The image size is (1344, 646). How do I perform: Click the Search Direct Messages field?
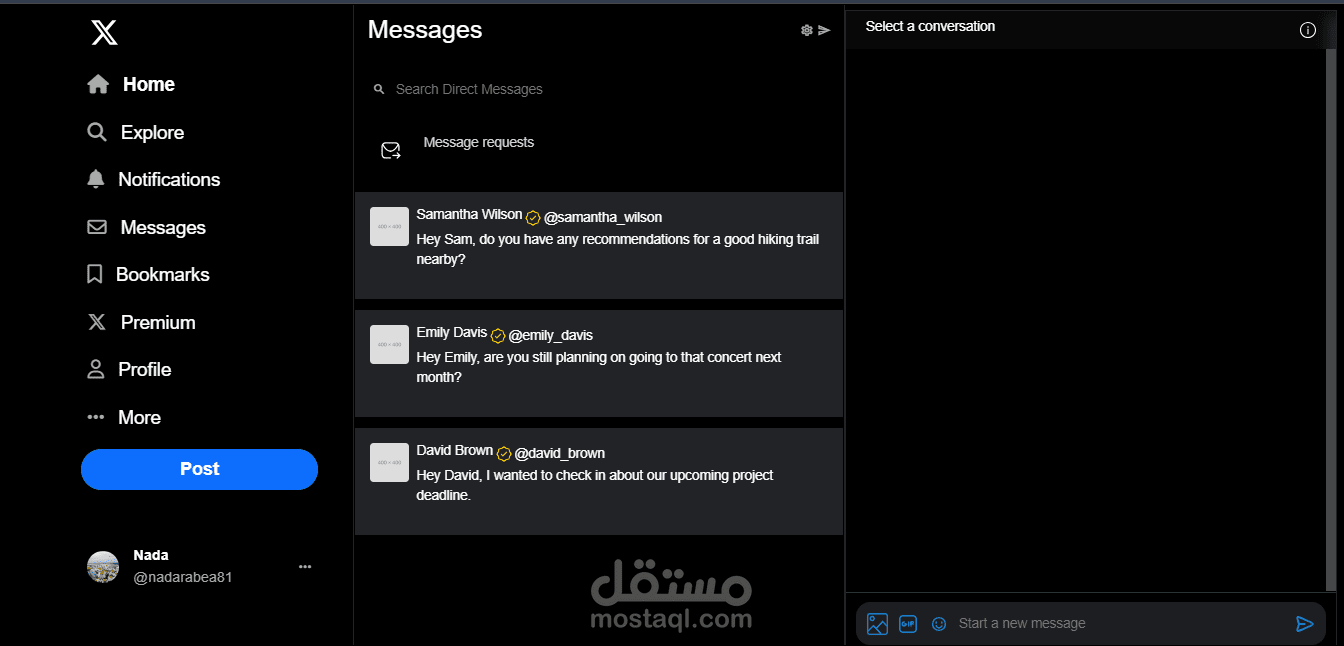coord(599,89)
